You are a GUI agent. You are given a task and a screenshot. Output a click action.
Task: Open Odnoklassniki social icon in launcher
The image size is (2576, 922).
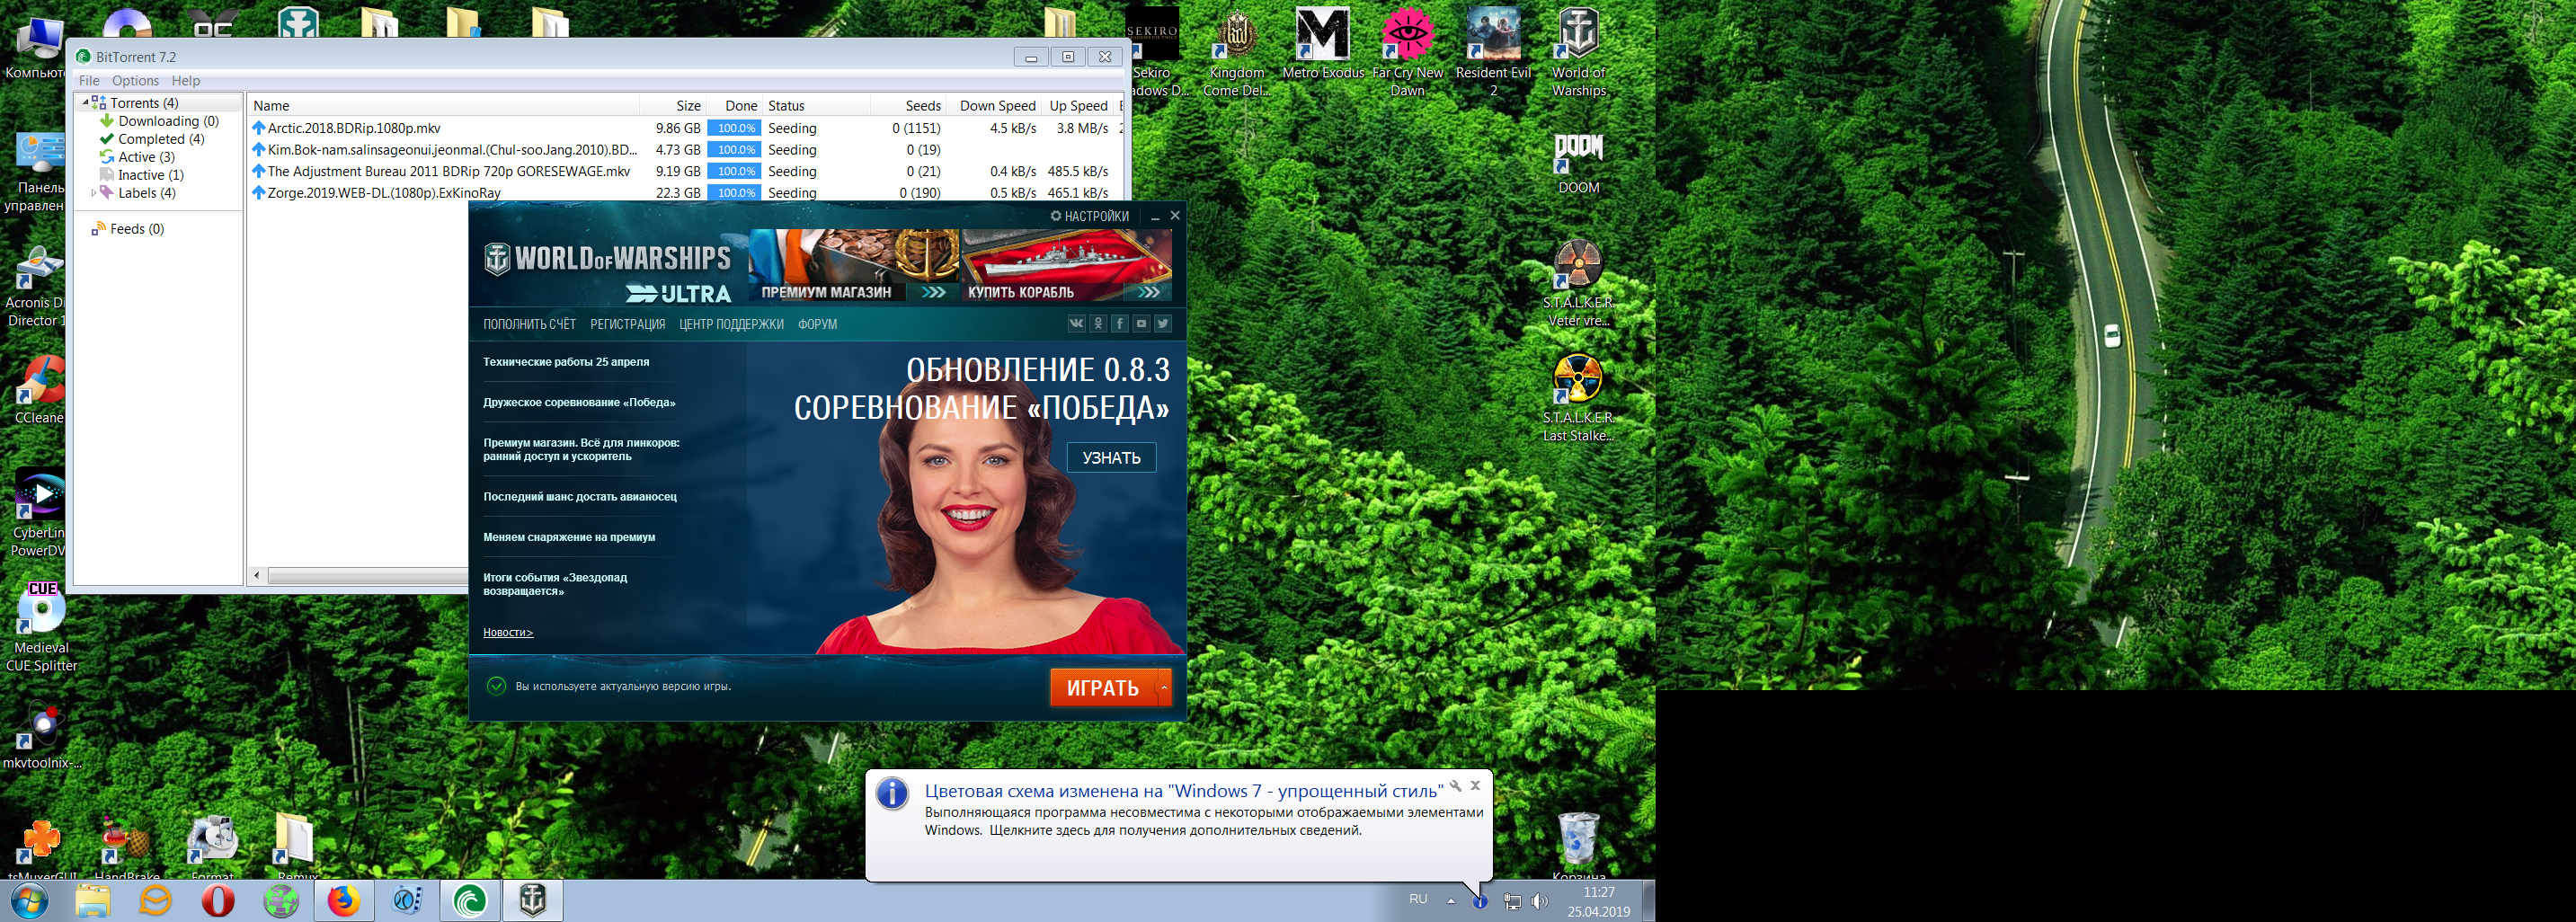[1098, 323]
